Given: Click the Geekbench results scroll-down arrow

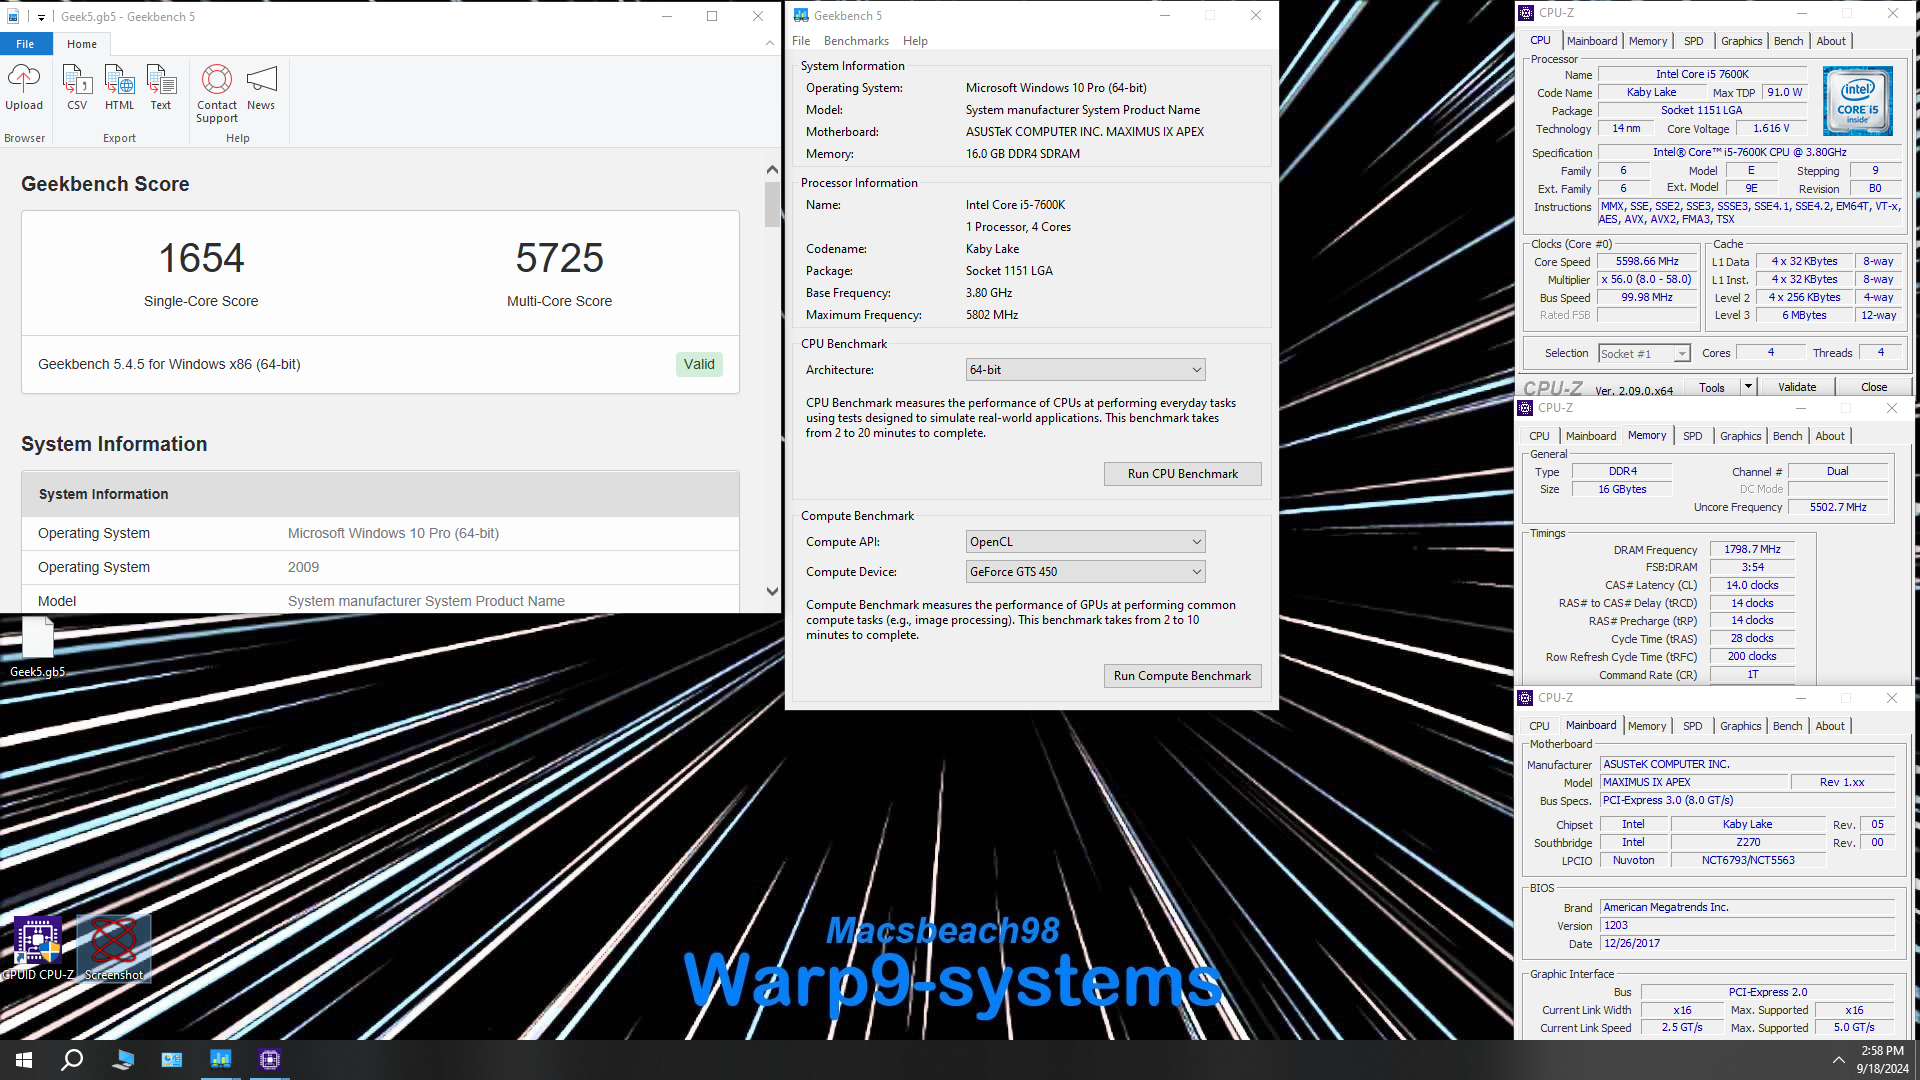Looking at the screenshot, I should [x=772, y=592].
